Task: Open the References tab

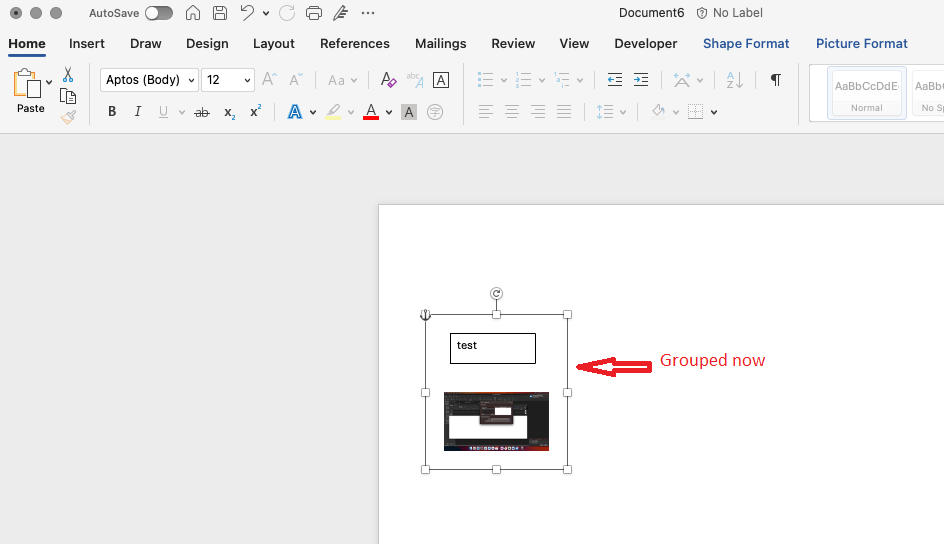Action: (x=355, y=43)
